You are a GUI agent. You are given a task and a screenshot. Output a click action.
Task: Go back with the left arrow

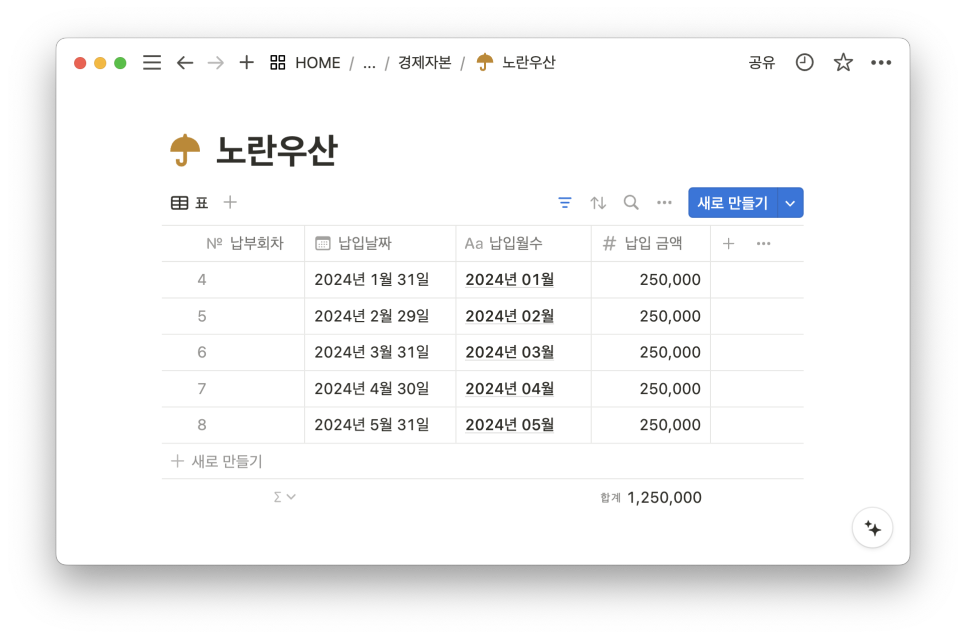(185, 62)
